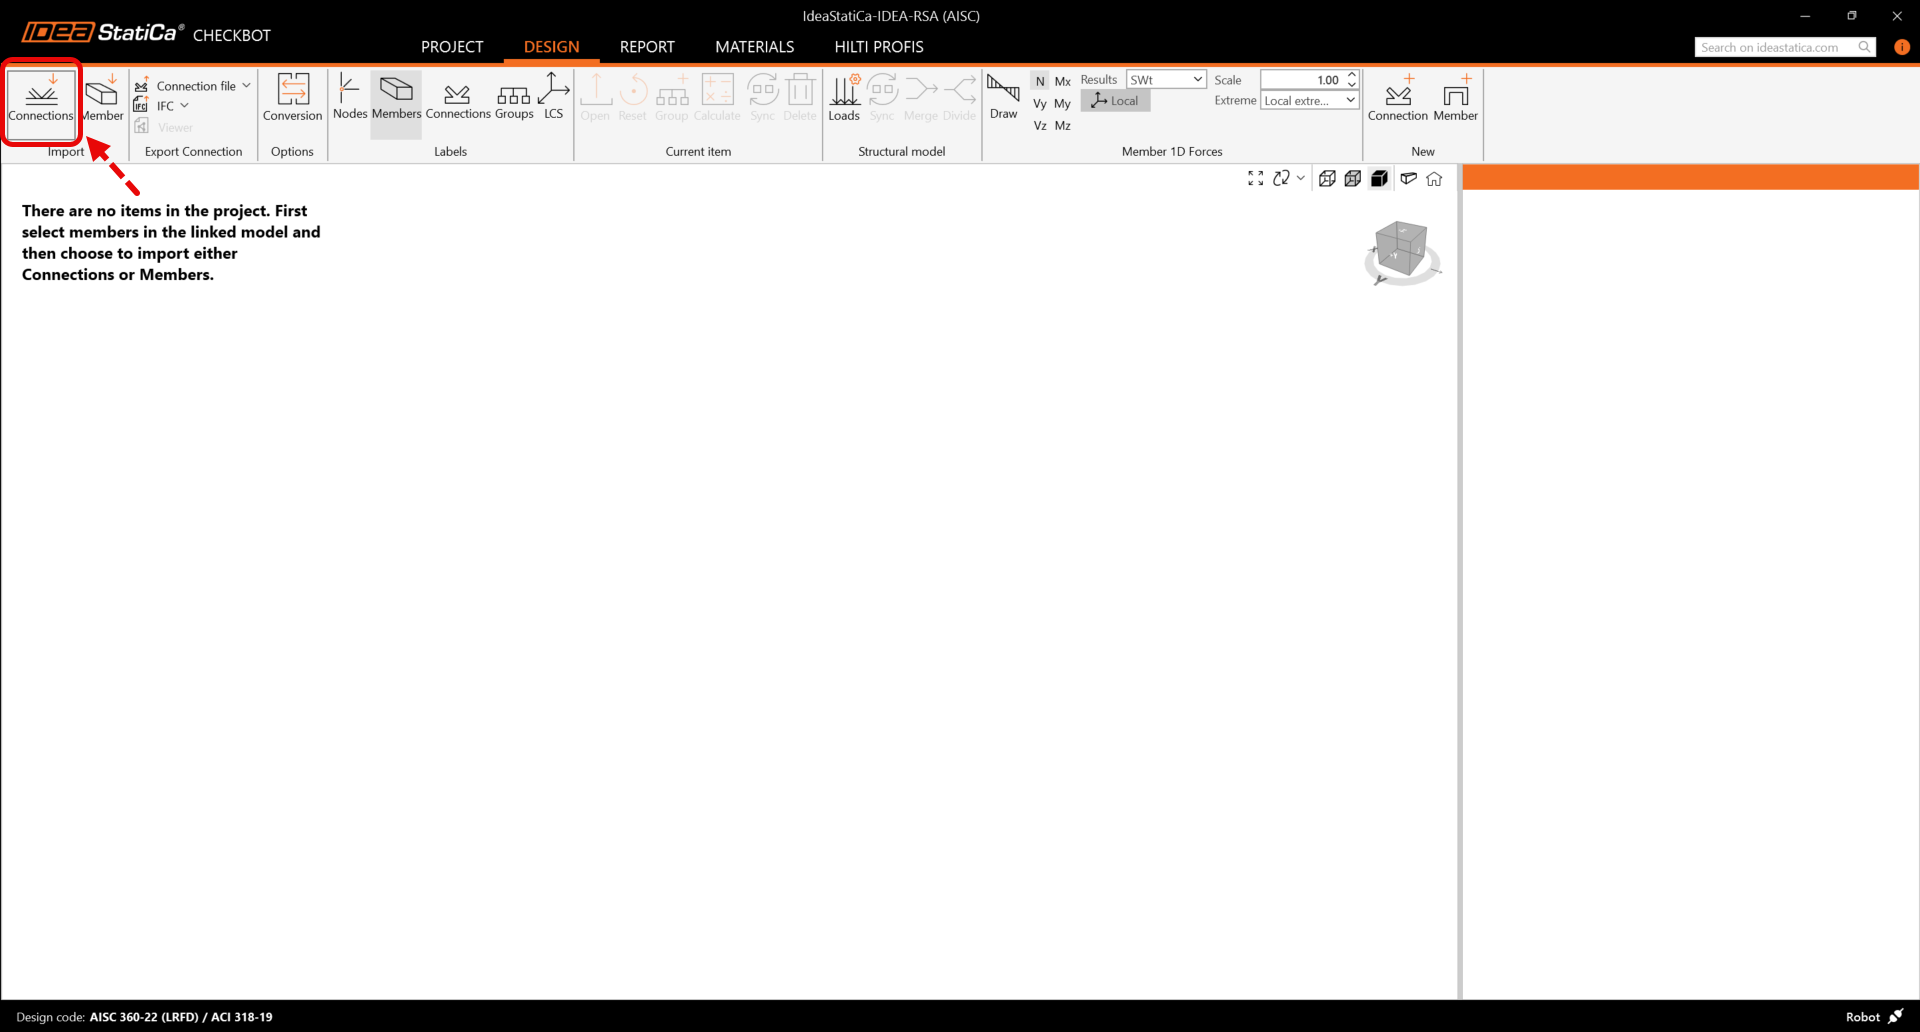This screenshot has height=1032, width=1920.
Task: Click the Loads icon in Structural model
Action: pos(843,97)
